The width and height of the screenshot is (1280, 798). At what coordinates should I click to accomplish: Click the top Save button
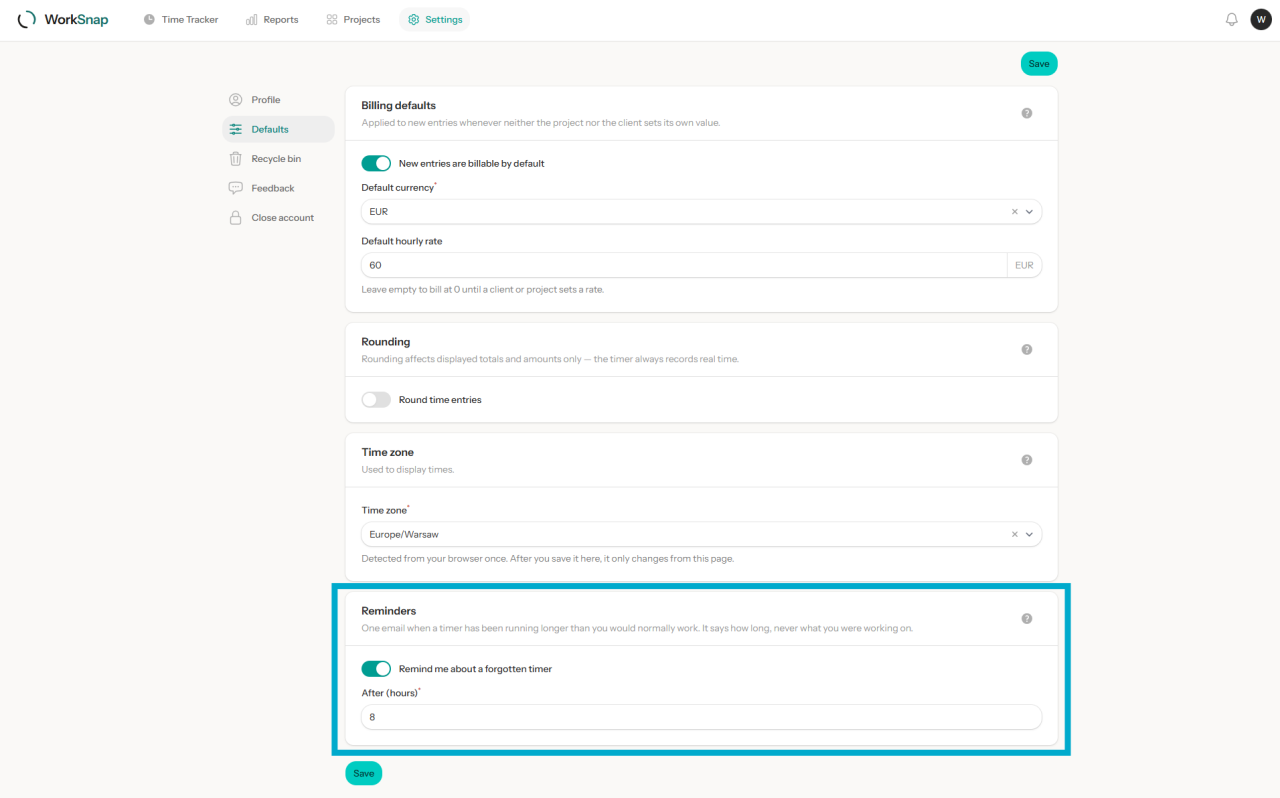1039,64
